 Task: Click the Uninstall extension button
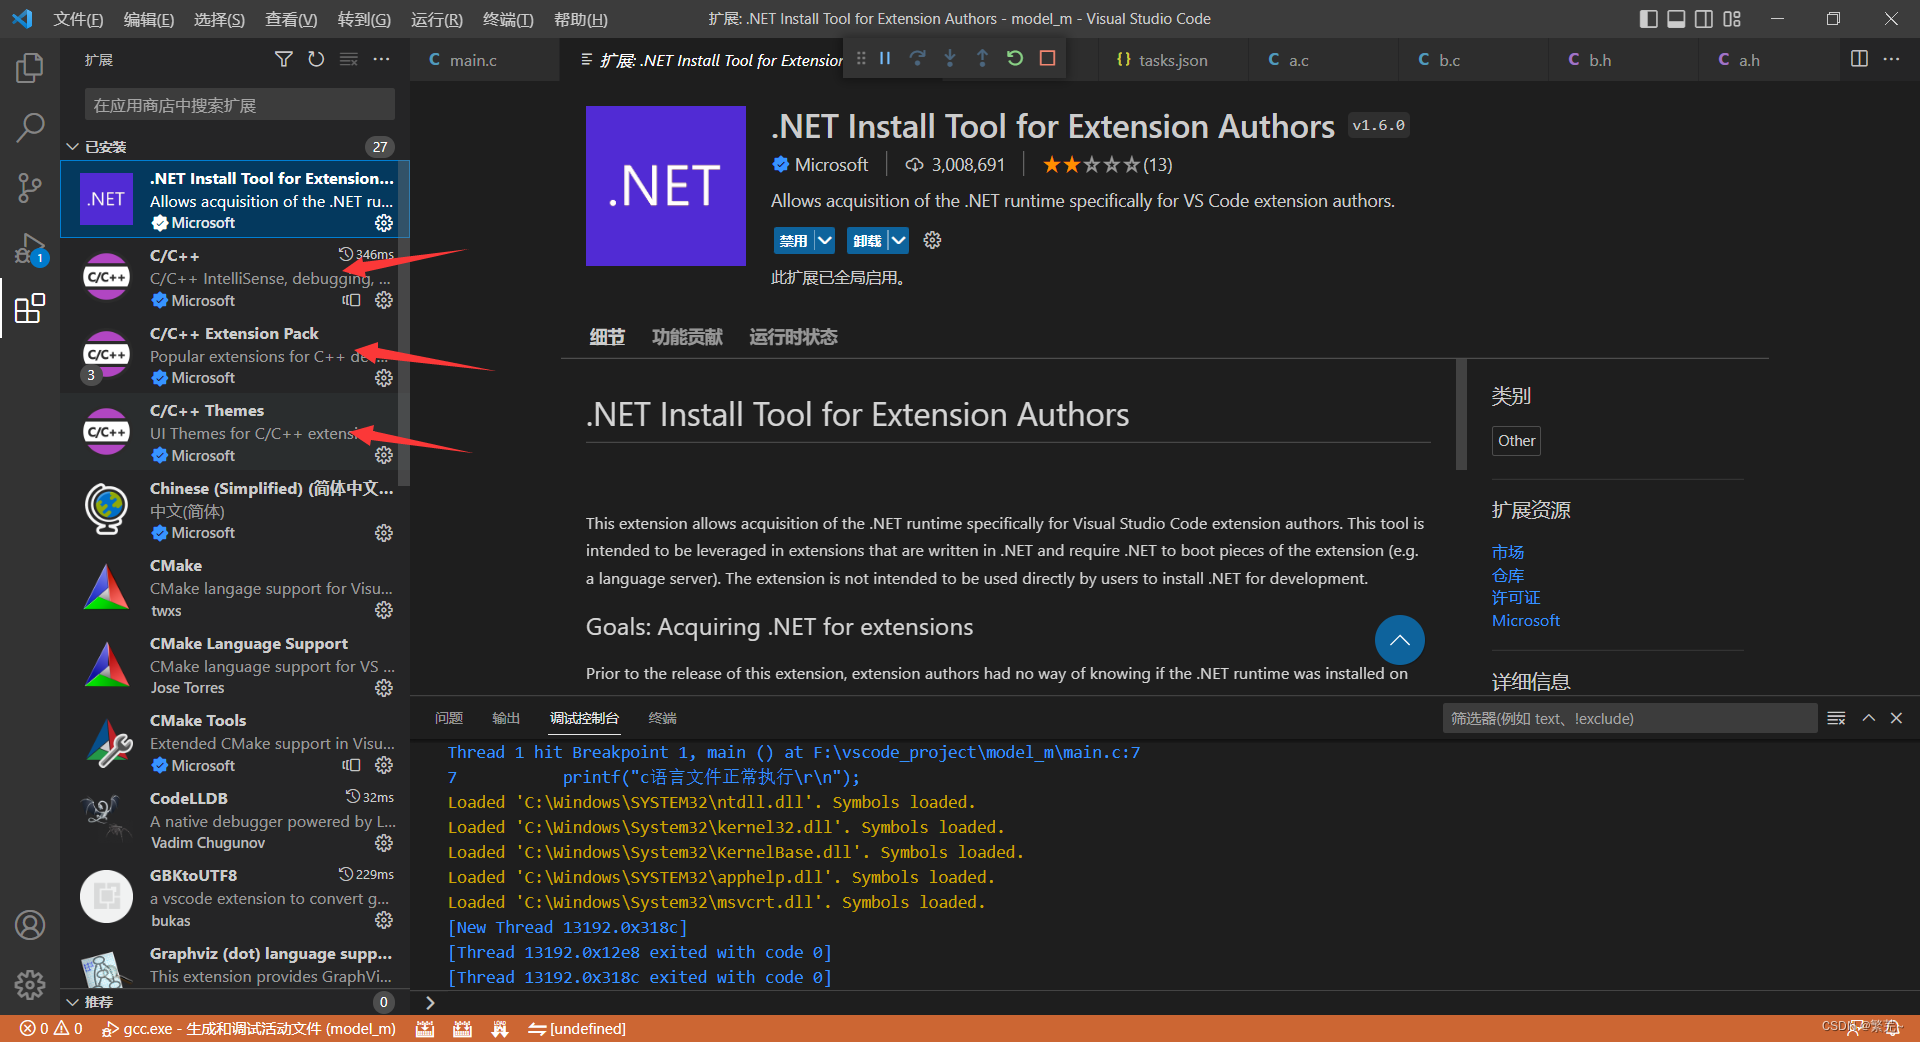point(867,240)
